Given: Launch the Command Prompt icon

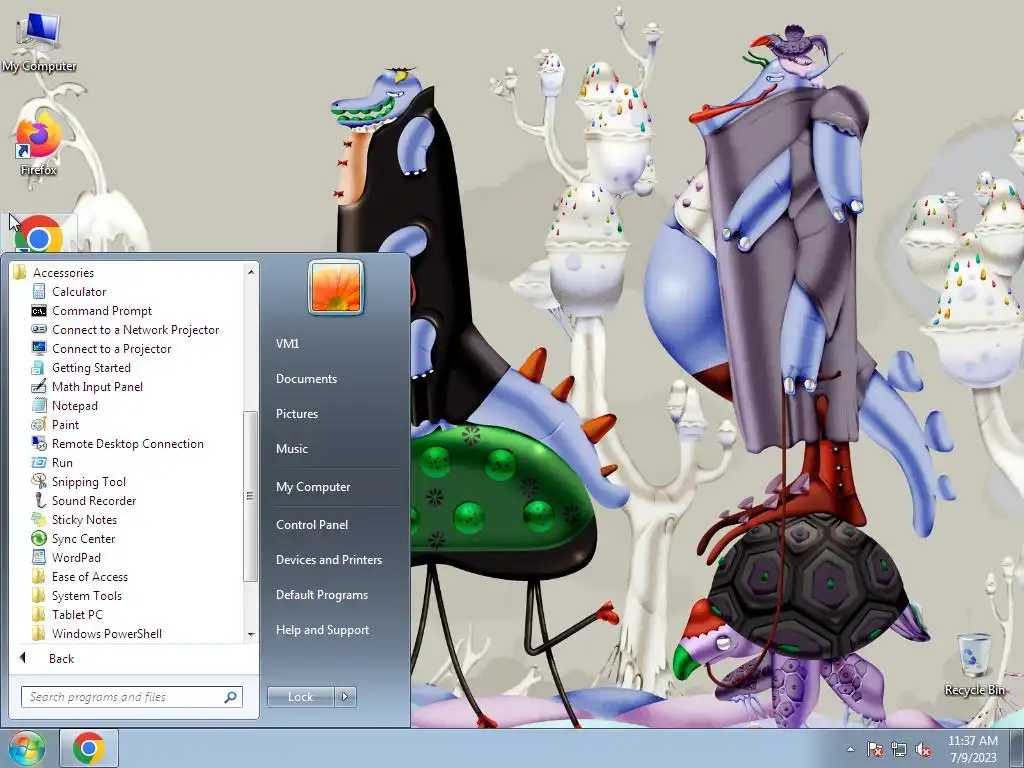Looking at the screenshot, I should click(x=39, y=310).
